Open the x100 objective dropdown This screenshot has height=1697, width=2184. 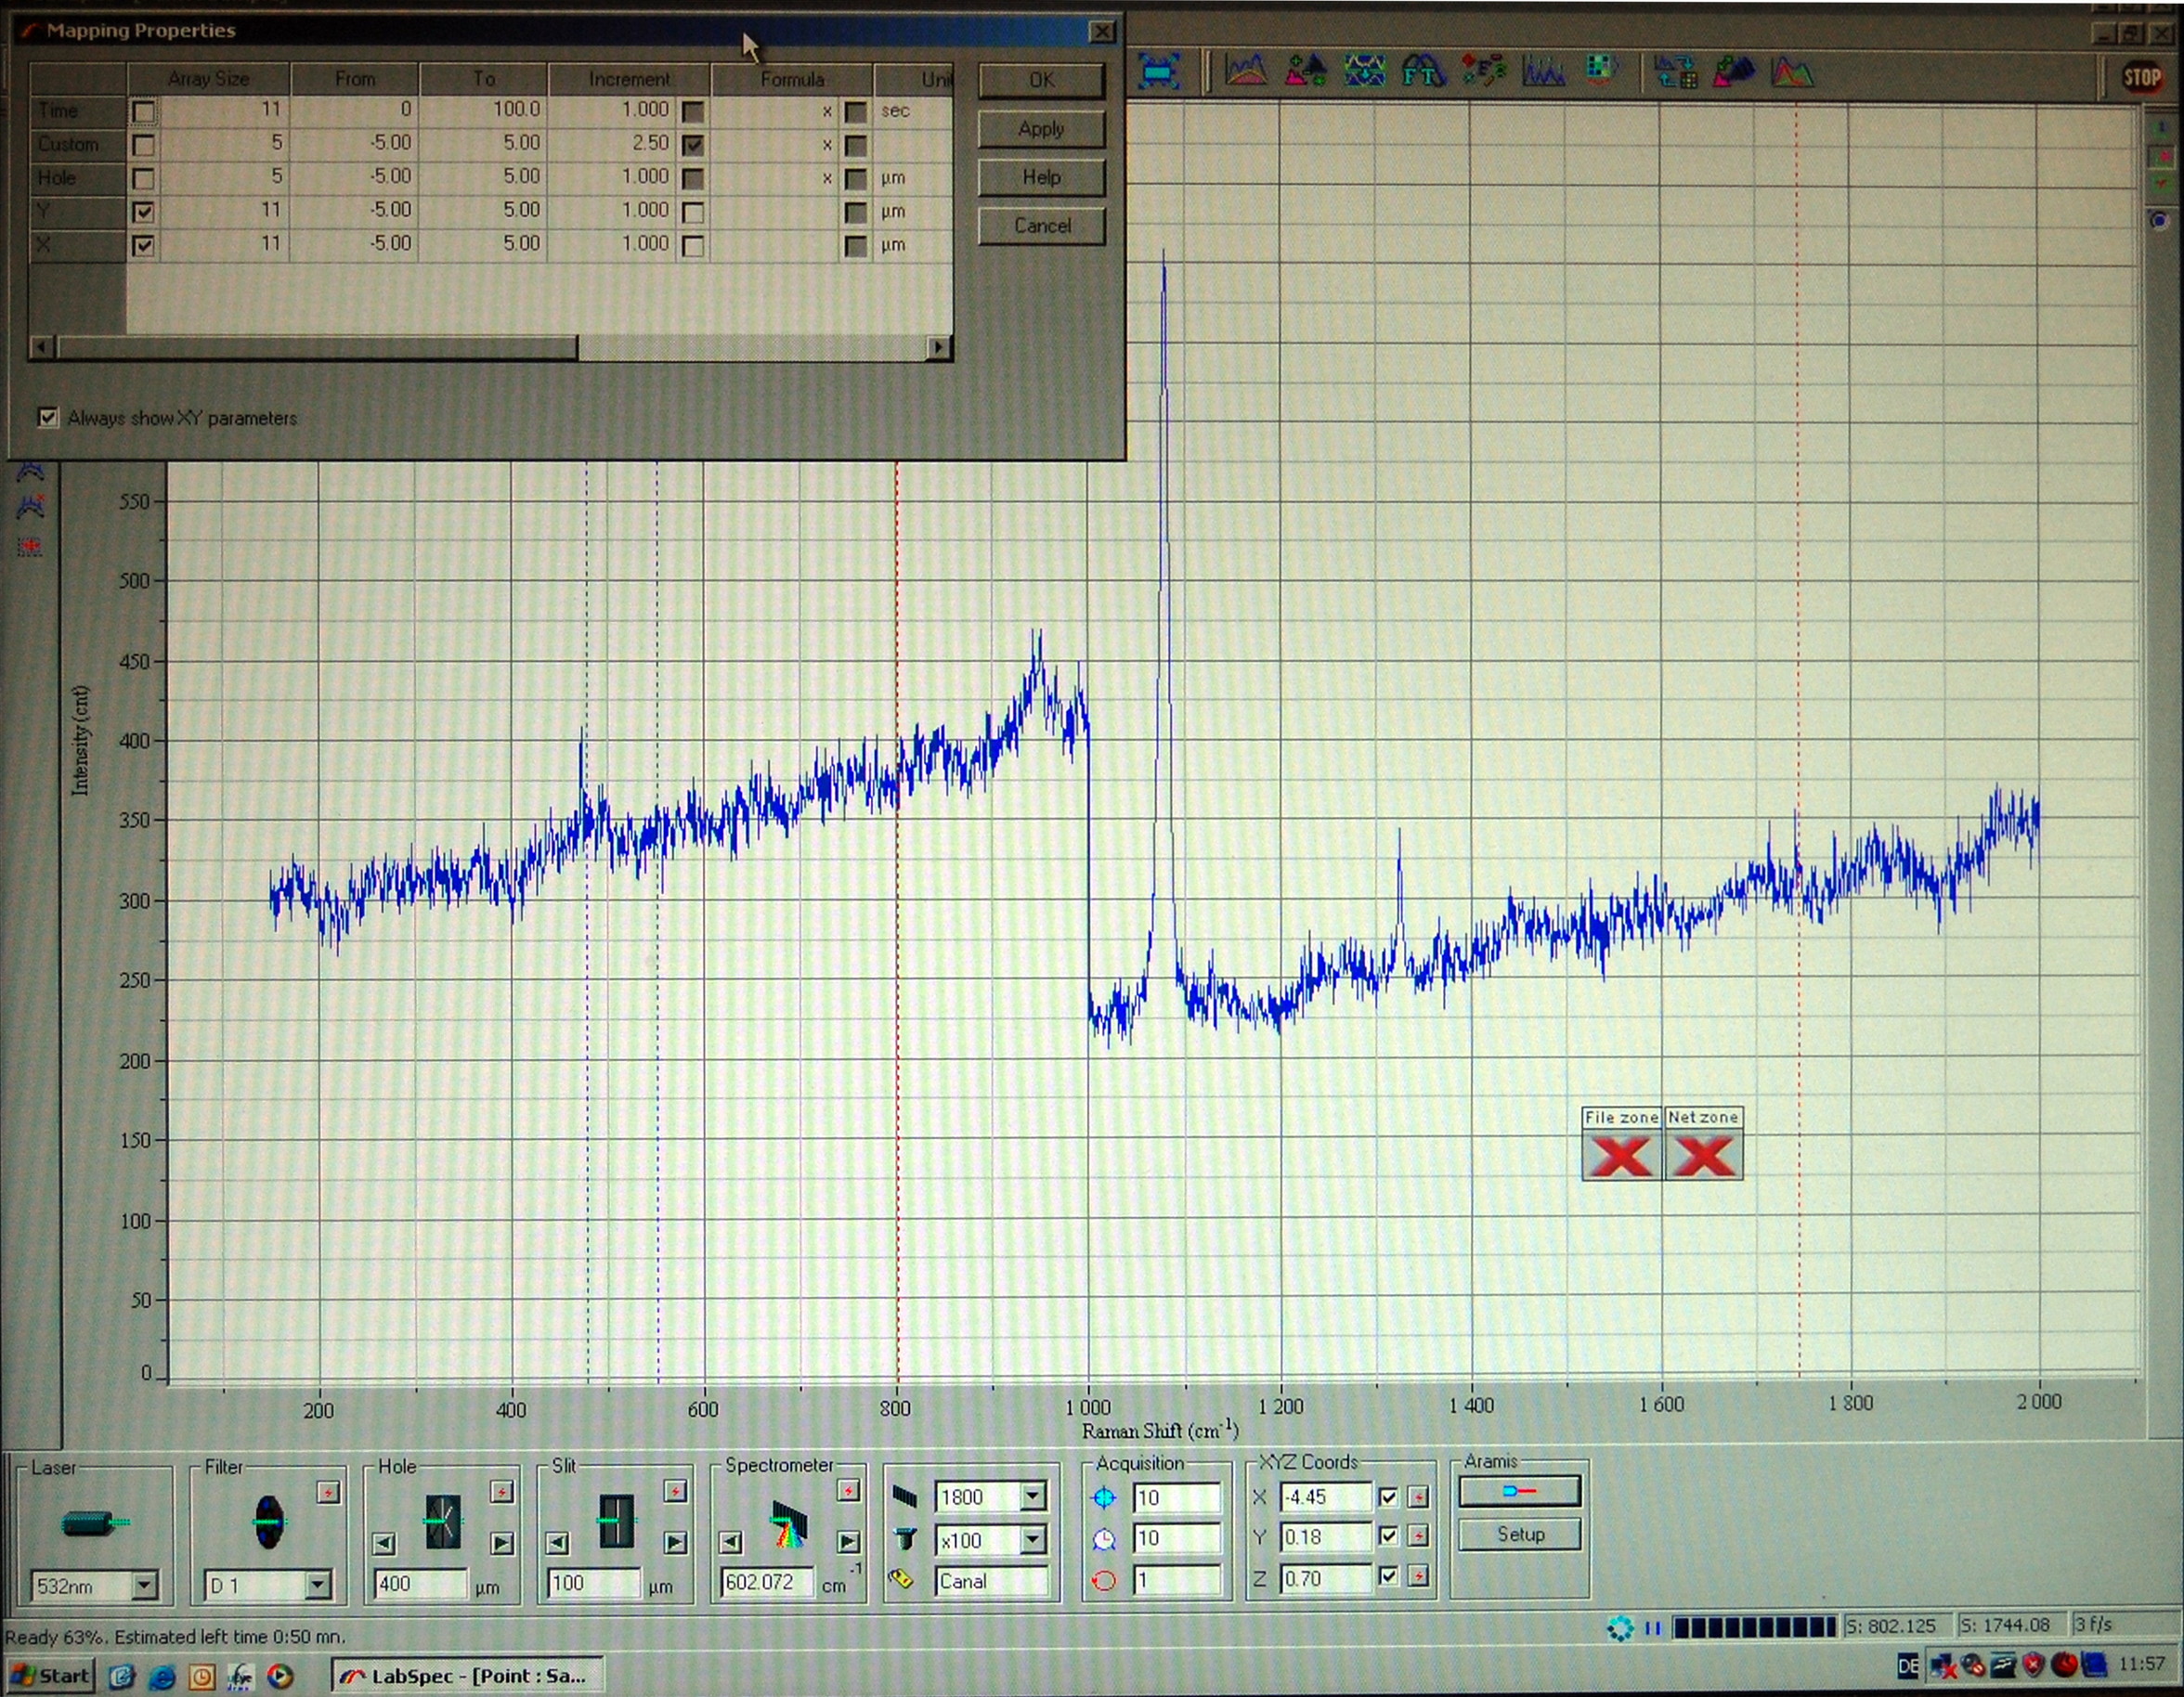[1034, 1540]
